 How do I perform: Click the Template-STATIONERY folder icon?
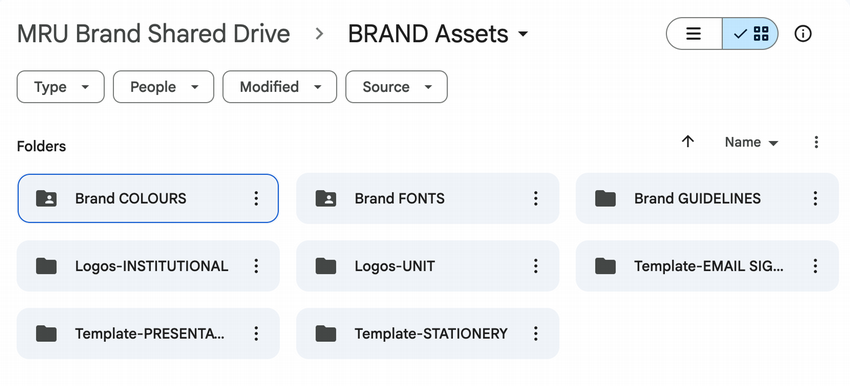pyautogui.click(x=326, y=333)
